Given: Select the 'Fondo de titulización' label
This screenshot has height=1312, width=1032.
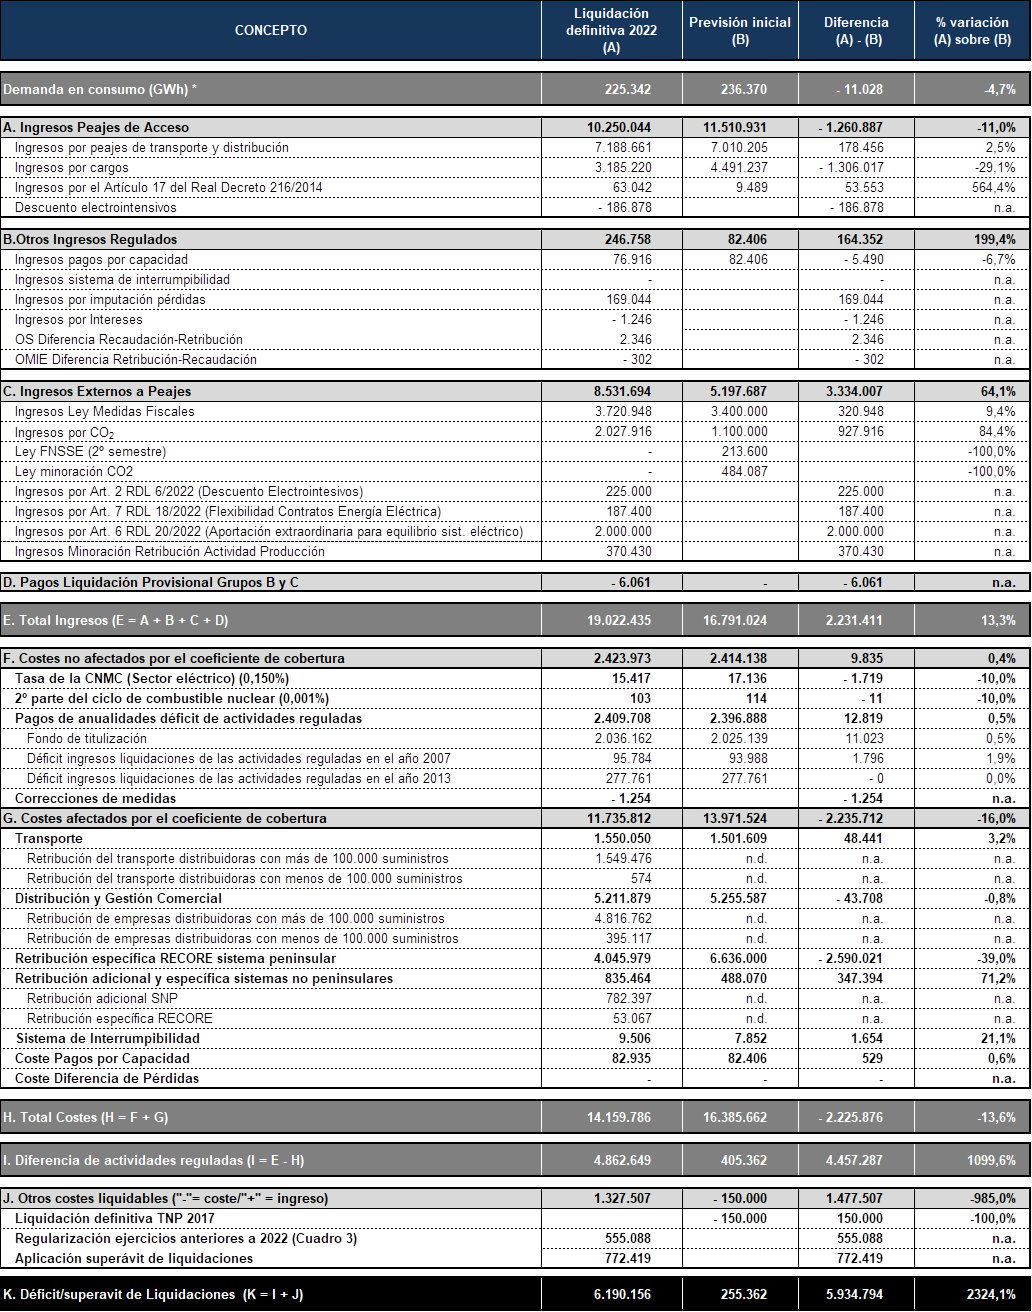Looking at the screenshot, I should (86, 739).
